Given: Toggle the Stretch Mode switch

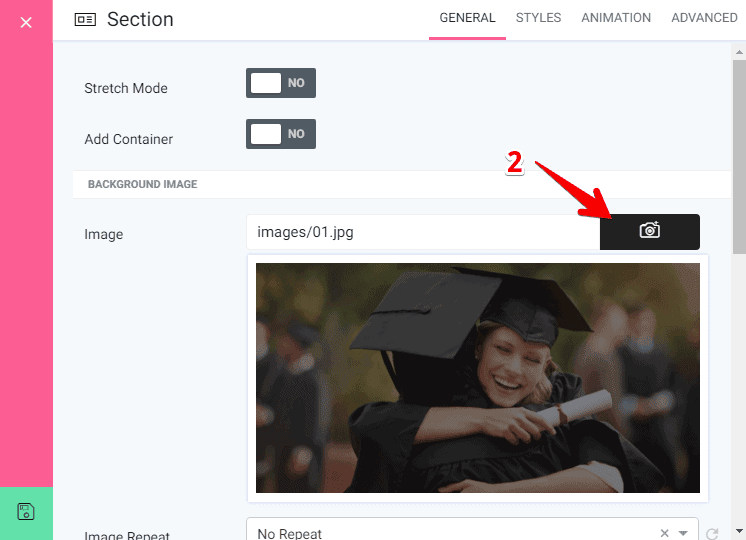Looking at the screenshot, I should pyautogui.click(x=281, y=83).
